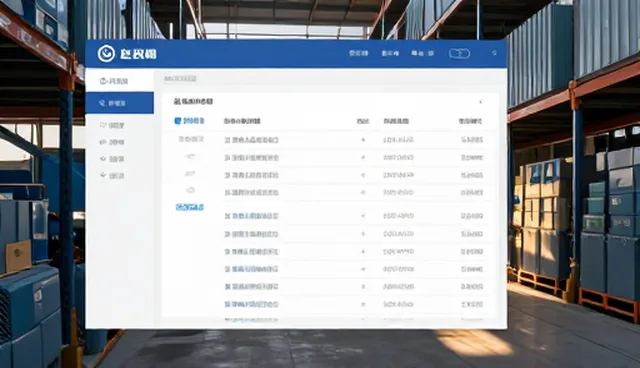The image size is (640, 368).
Task: Open the bottom-most sidebar menu item
Action: (112, 175)
